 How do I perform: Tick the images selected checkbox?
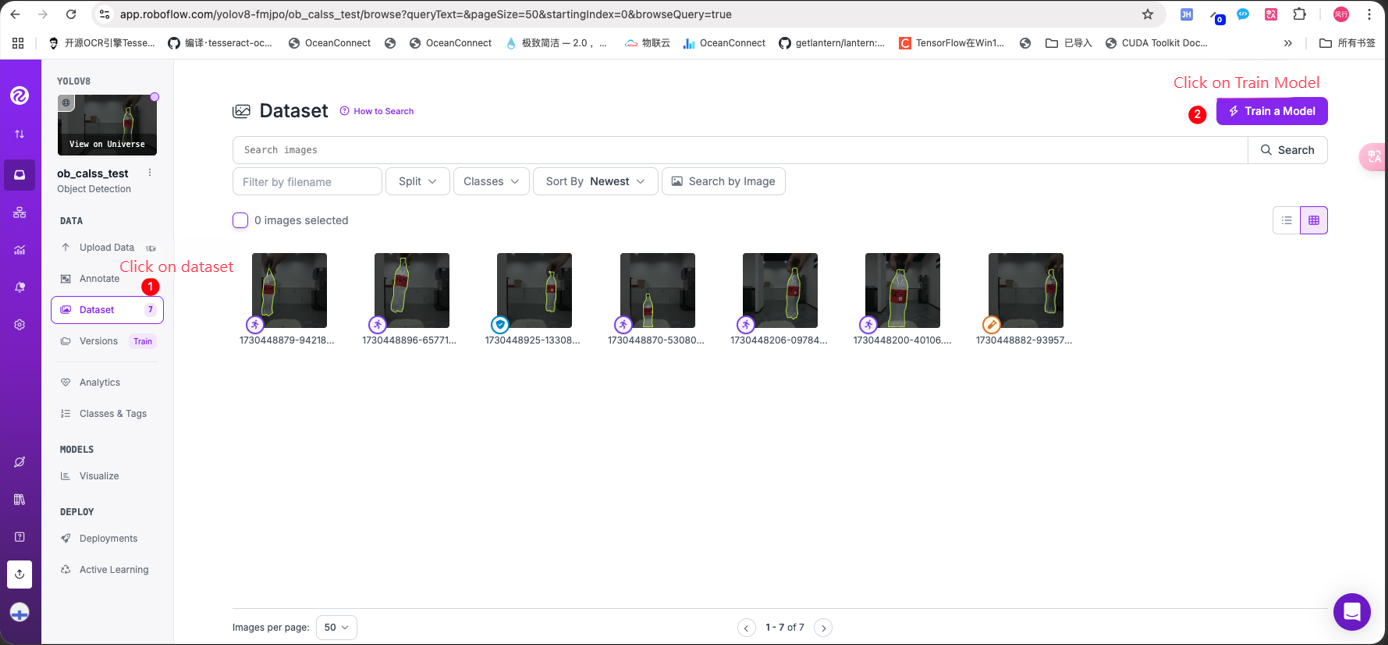[240, 220]
